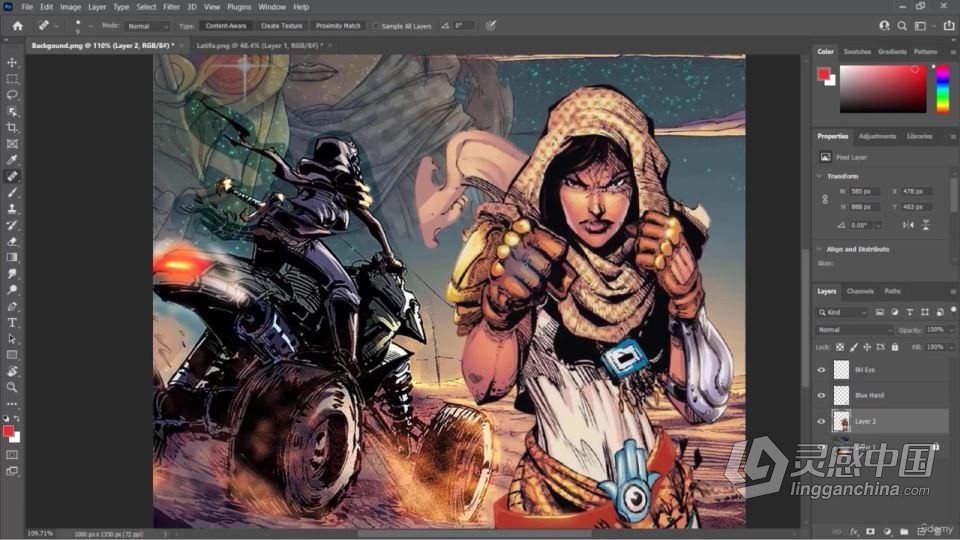The image size is (960, 540).
Task: Open the Opacity slider dropdown arrow
Action: coord(951,330)
